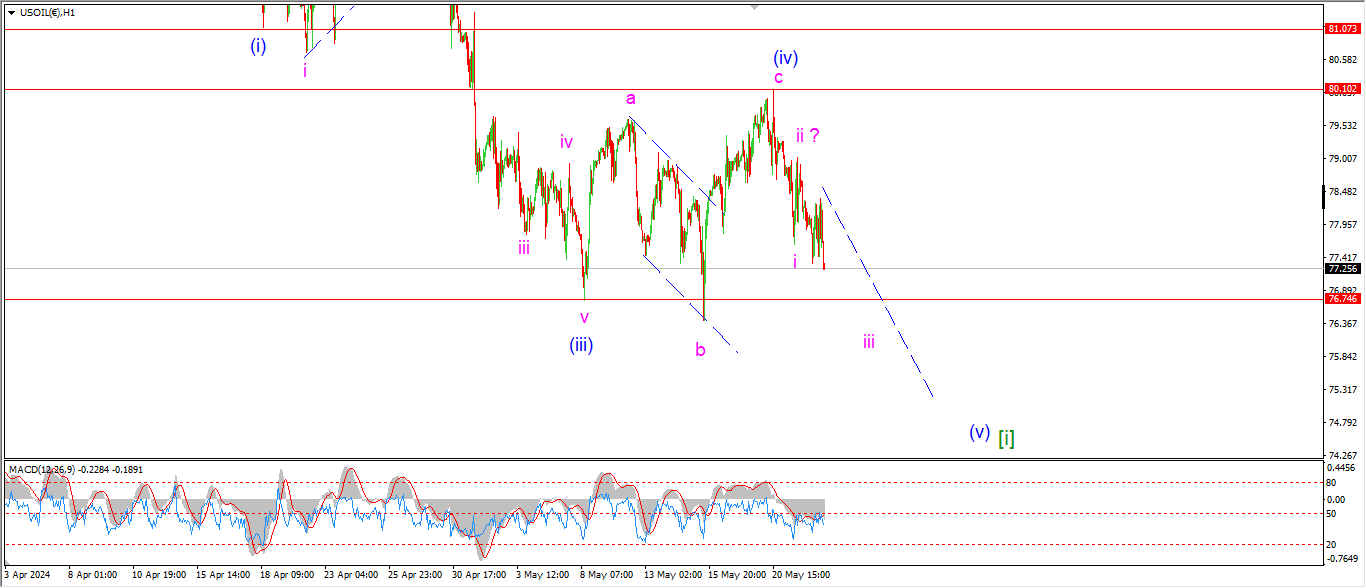Select the chart shift triangle marker at top
The height and width of the screenshot is (588, 1366).
click(x=754, y=6)
